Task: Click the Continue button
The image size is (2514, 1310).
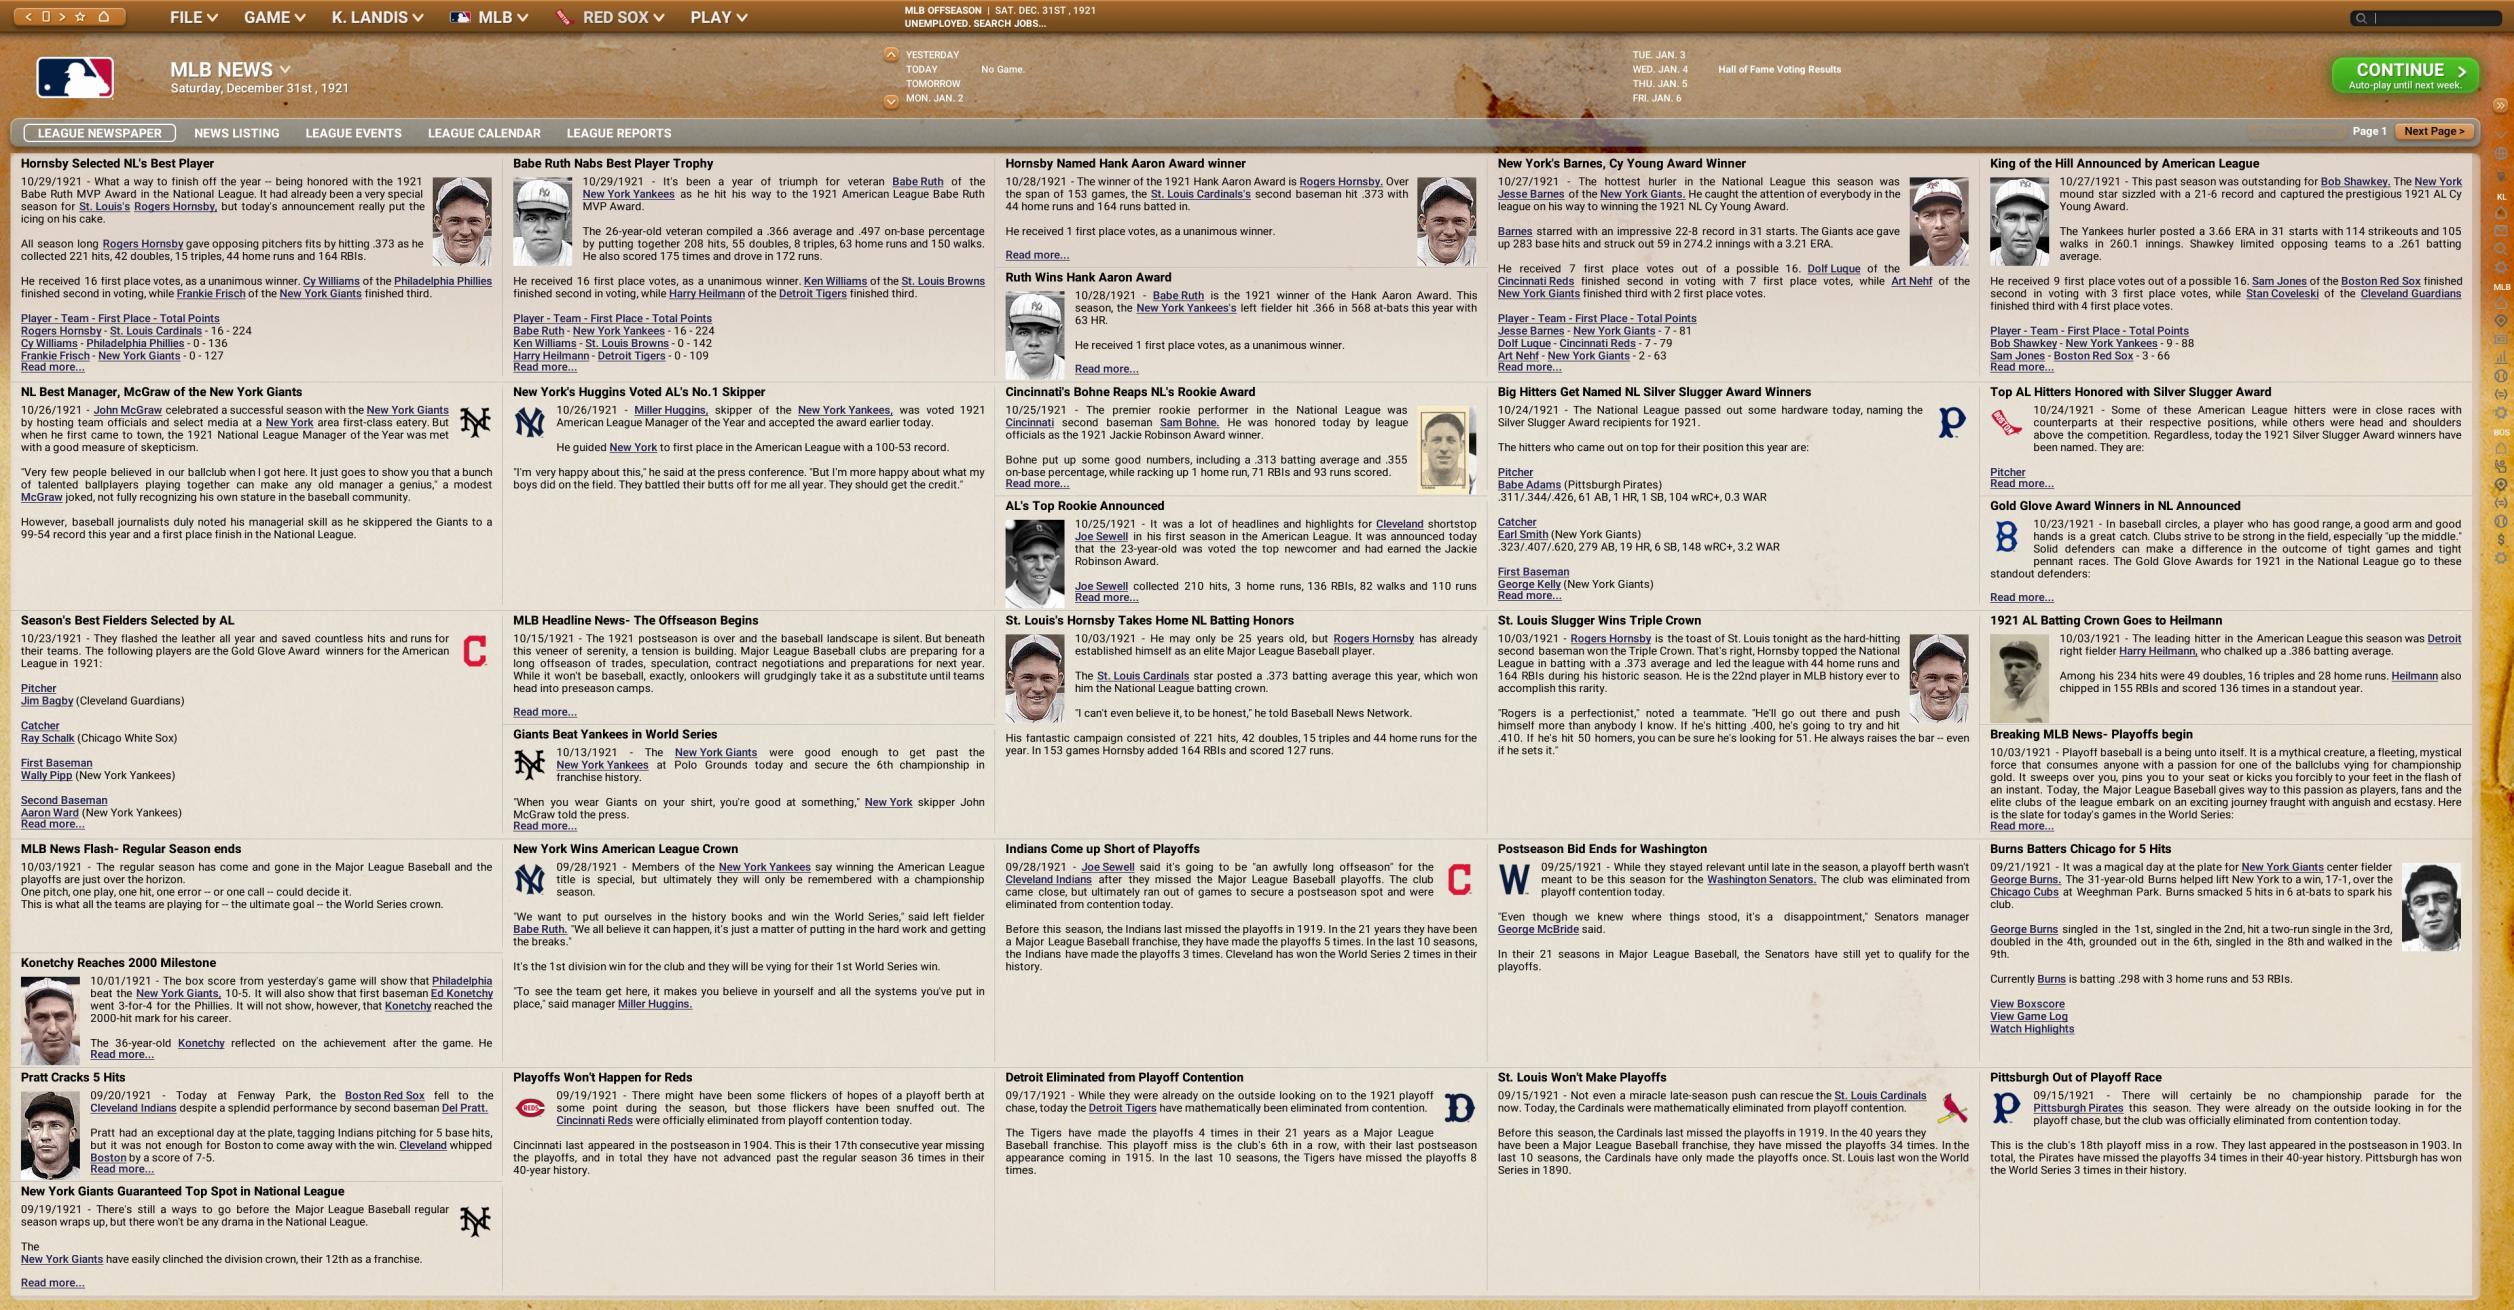Action: click(2405, 75)
